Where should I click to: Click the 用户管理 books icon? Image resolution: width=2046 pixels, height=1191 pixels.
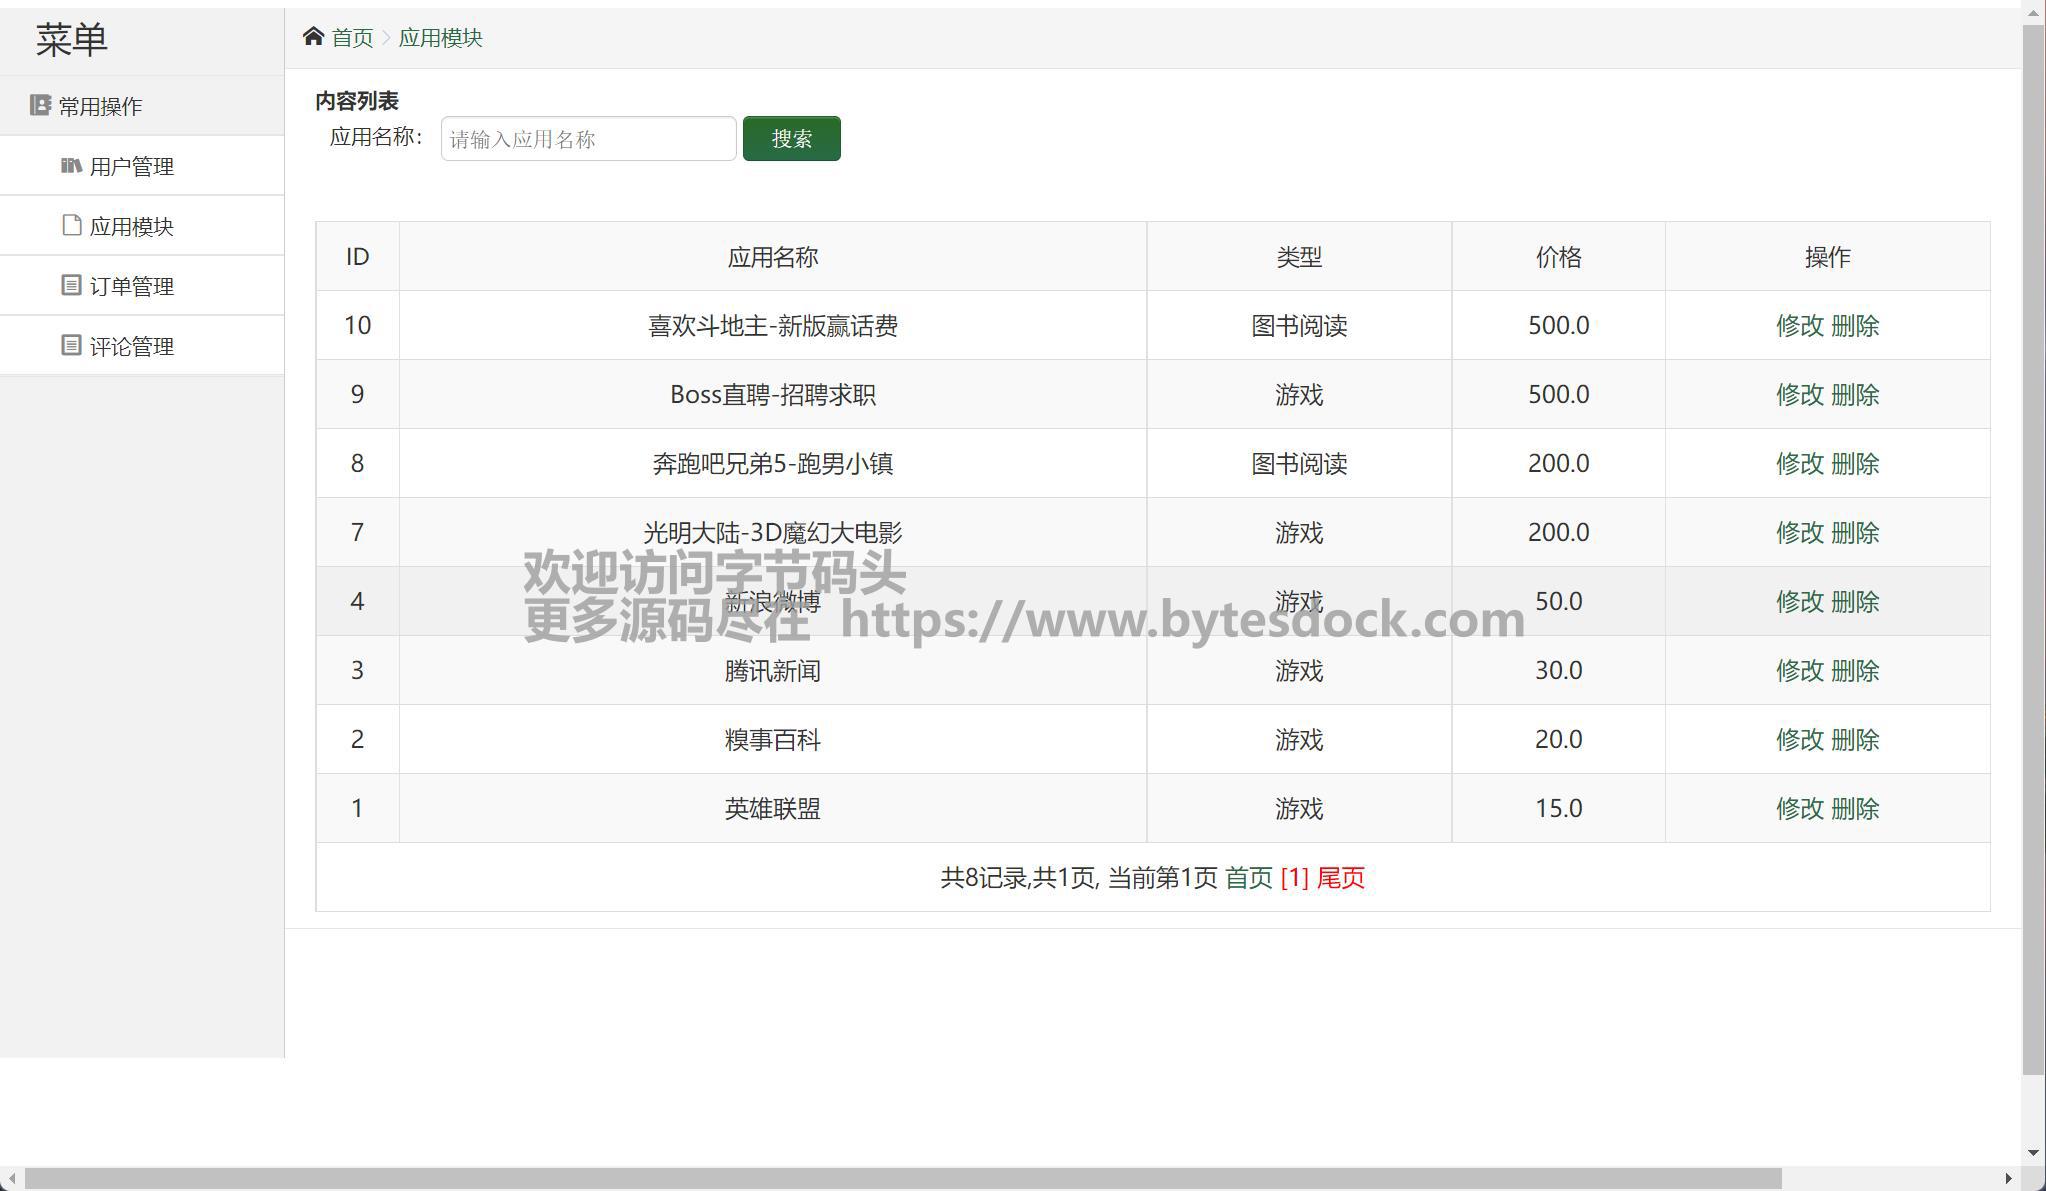point(71,165)
